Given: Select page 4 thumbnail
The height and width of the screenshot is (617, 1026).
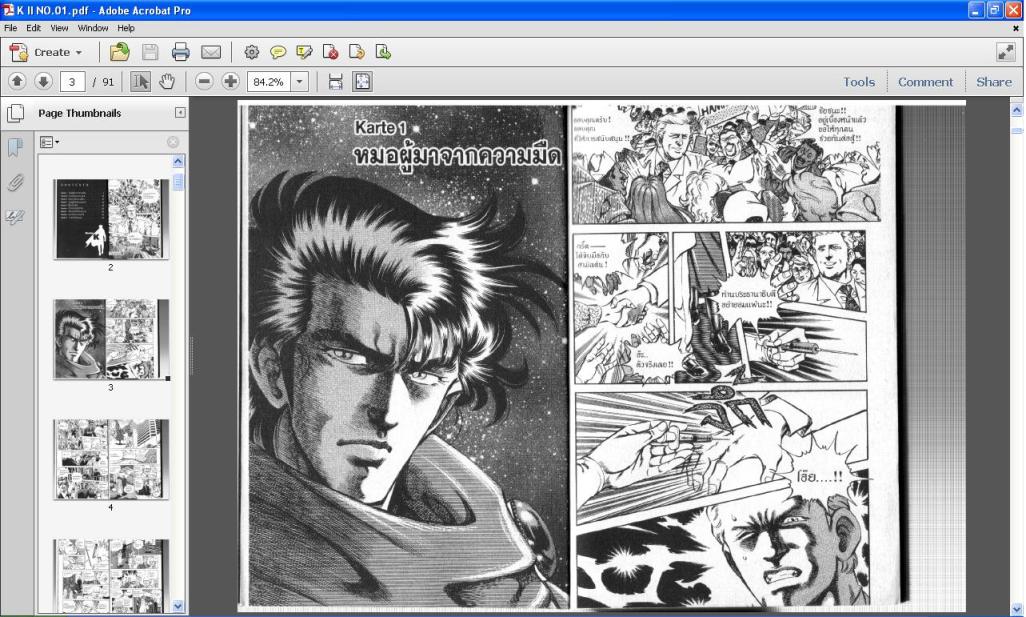Looking at the screenshot, I should (111, 459).
